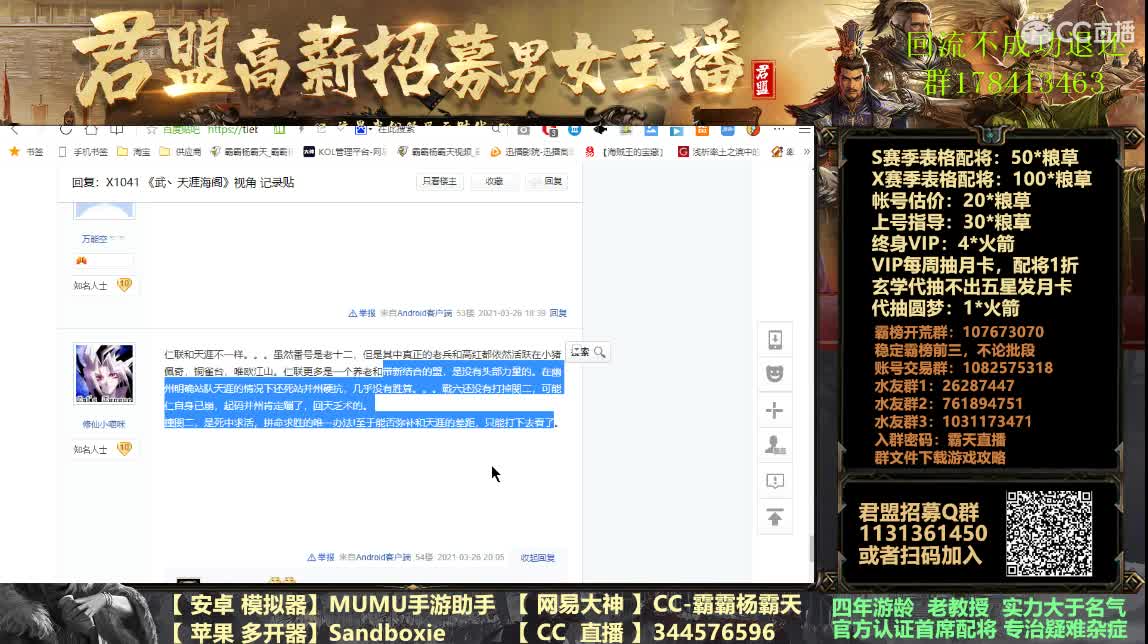Click the user profile sidebar icon
Viewport: 1148px width, 644px height.
(775, 445)
